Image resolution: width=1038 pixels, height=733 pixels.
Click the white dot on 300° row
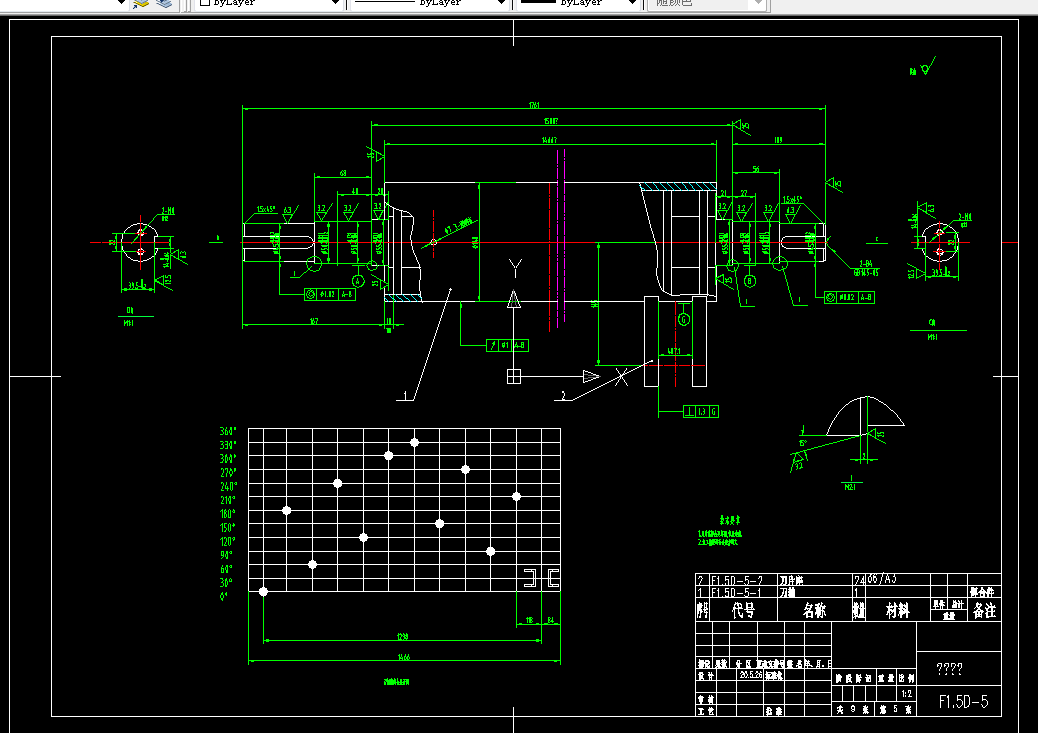389,456
